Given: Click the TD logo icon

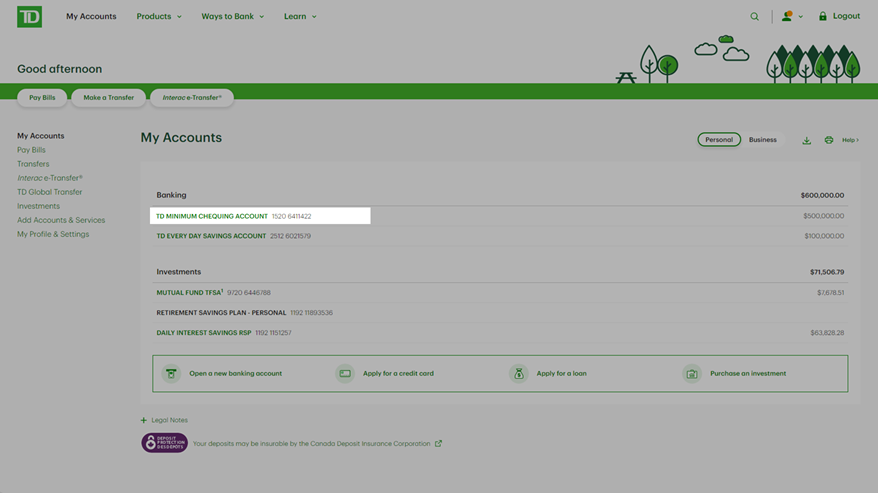Looking at the screenshot, I should click(x=29, y=16).
